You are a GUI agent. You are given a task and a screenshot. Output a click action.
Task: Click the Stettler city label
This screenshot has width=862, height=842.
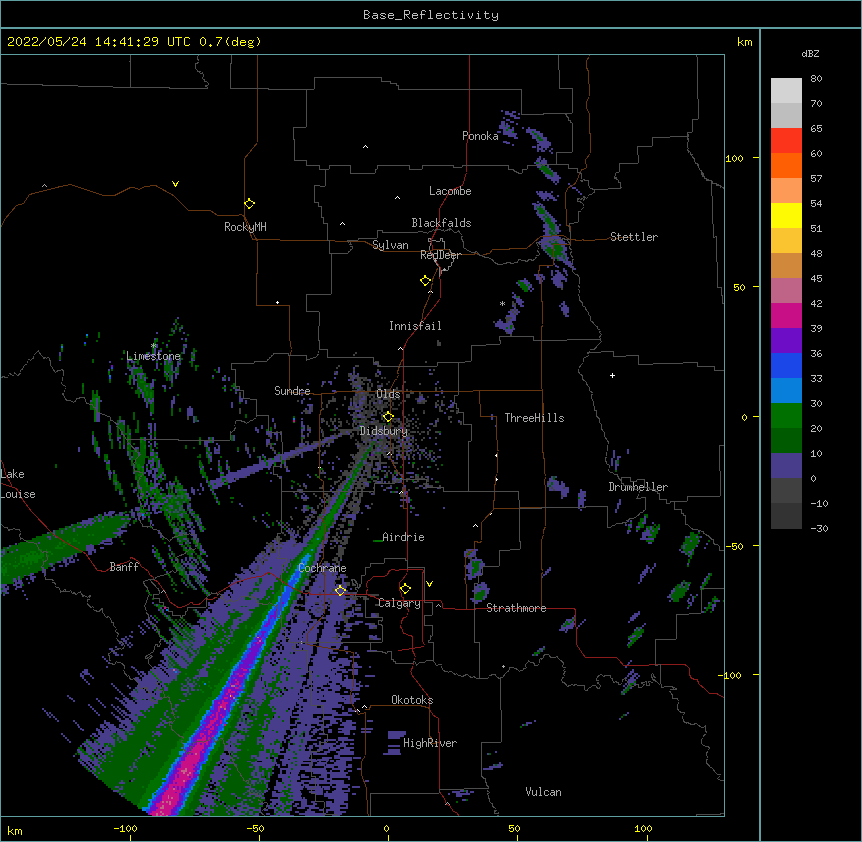(634, 237)
